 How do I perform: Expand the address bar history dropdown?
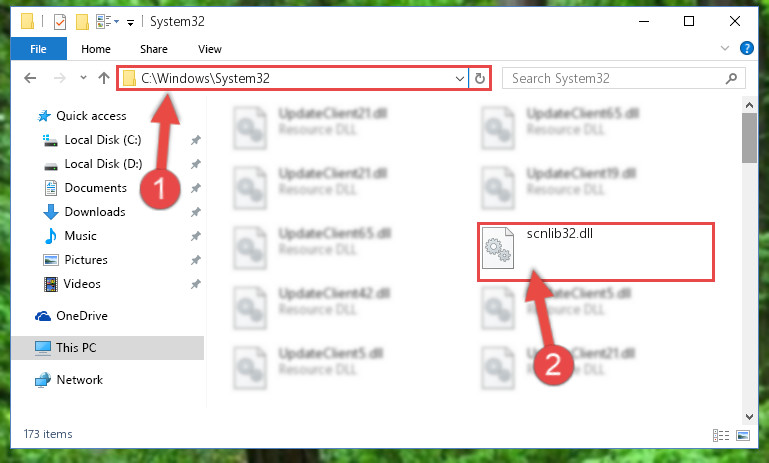tap(460, 78)
